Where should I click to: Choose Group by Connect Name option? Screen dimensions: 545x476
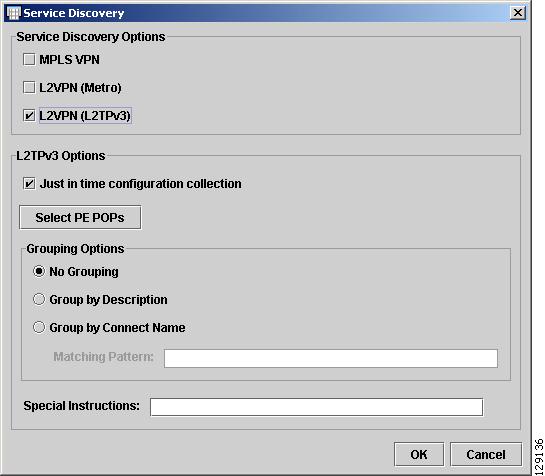click(39, 327)
